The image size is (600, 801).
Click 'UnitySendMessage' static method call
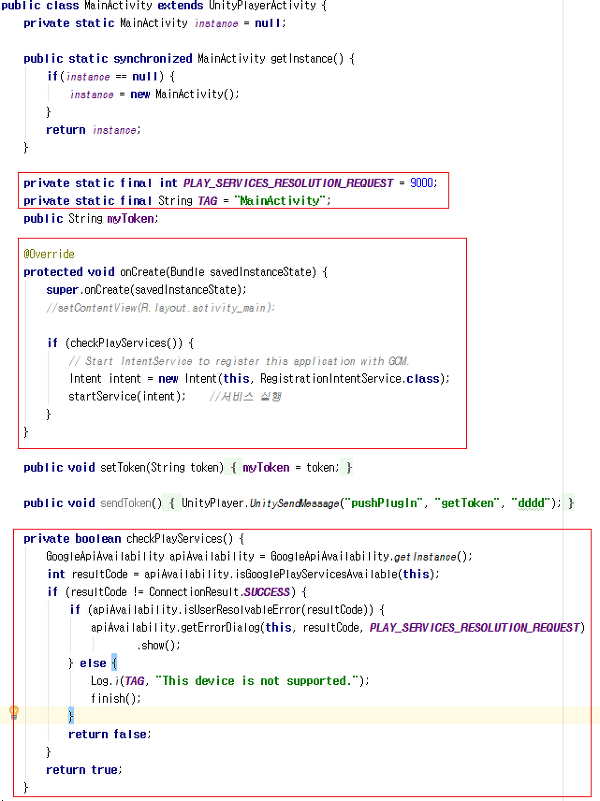pyautogui.click(x=294, y=503)
